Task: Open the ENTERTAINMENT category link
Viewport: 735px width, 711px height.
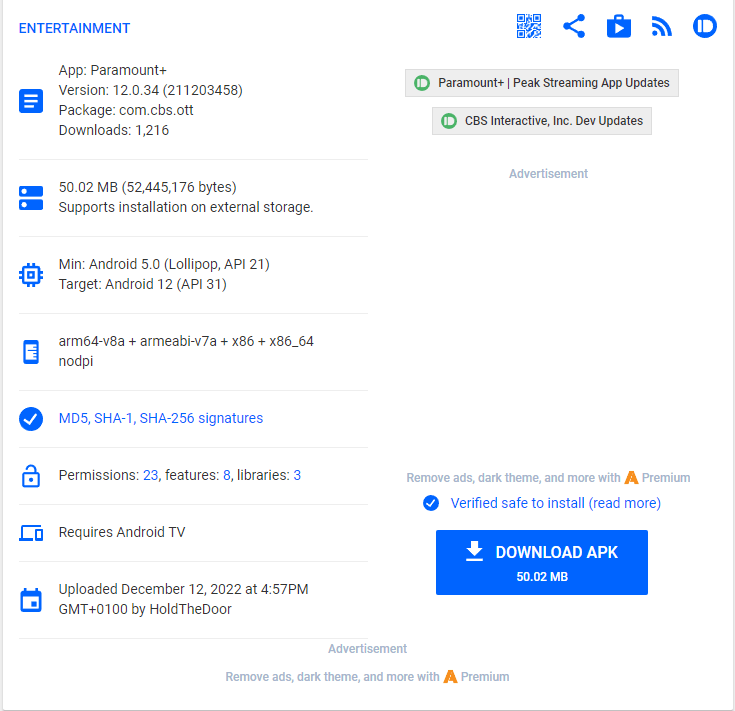Action: 74,28
